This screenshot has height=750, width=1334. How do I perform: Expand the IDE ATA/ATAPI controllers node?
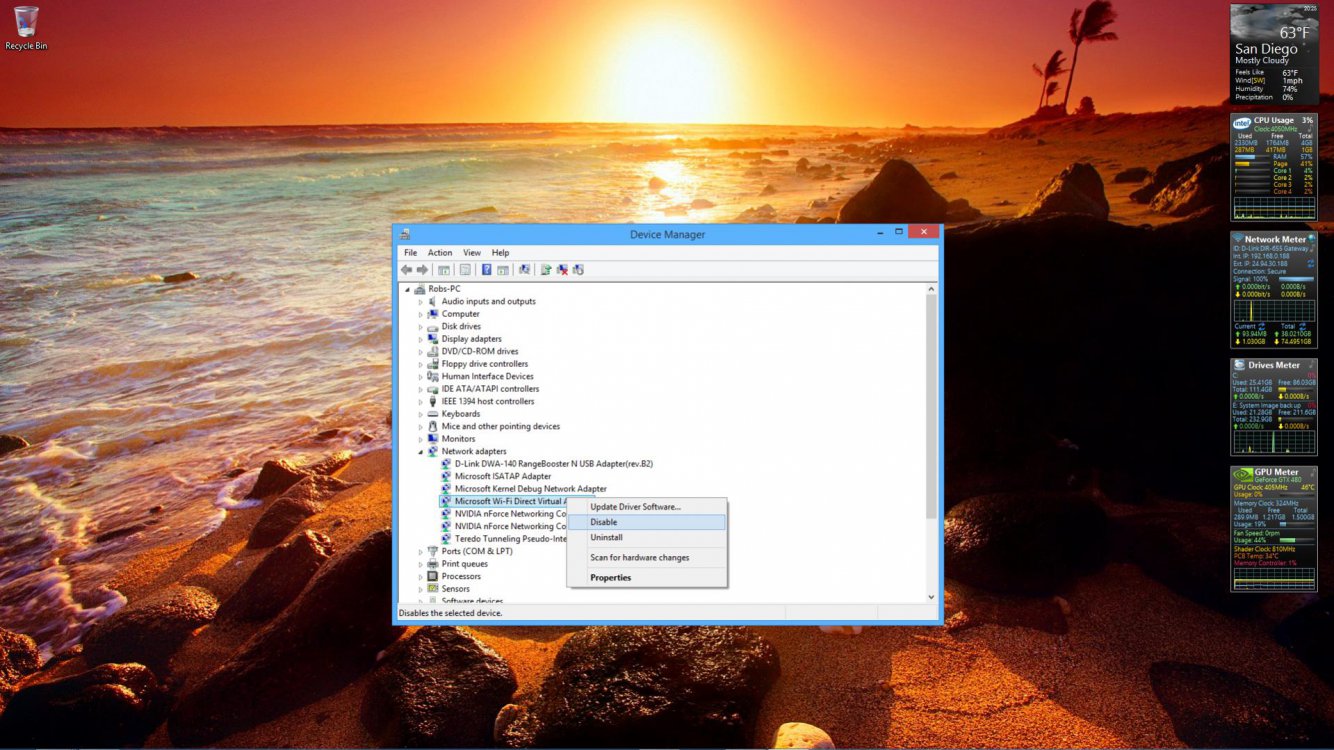pyautogui.click(x=421, y=389)
